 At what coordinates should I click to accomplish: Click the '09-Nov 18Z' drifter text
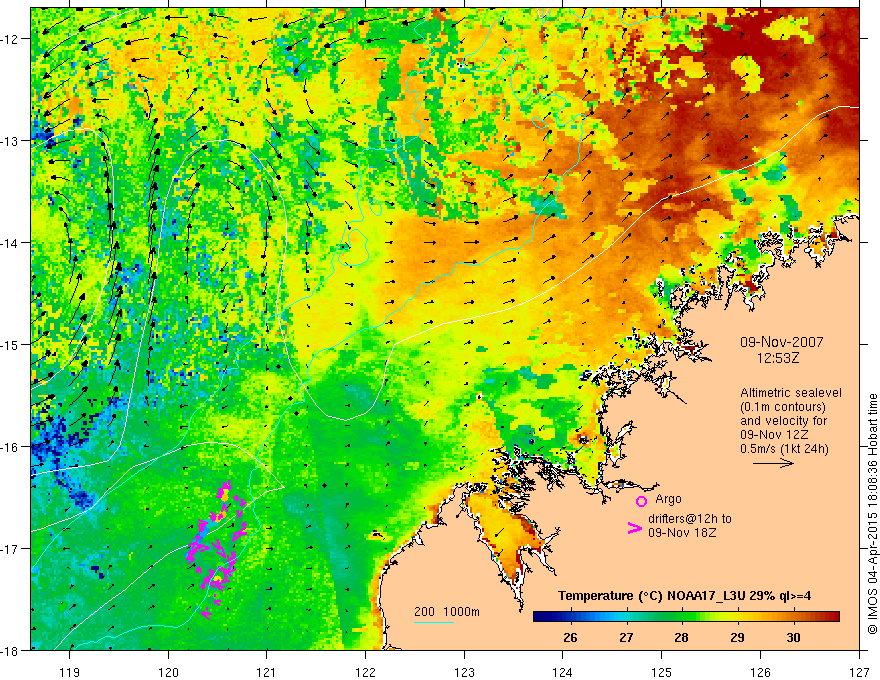(x=682, y=533)
